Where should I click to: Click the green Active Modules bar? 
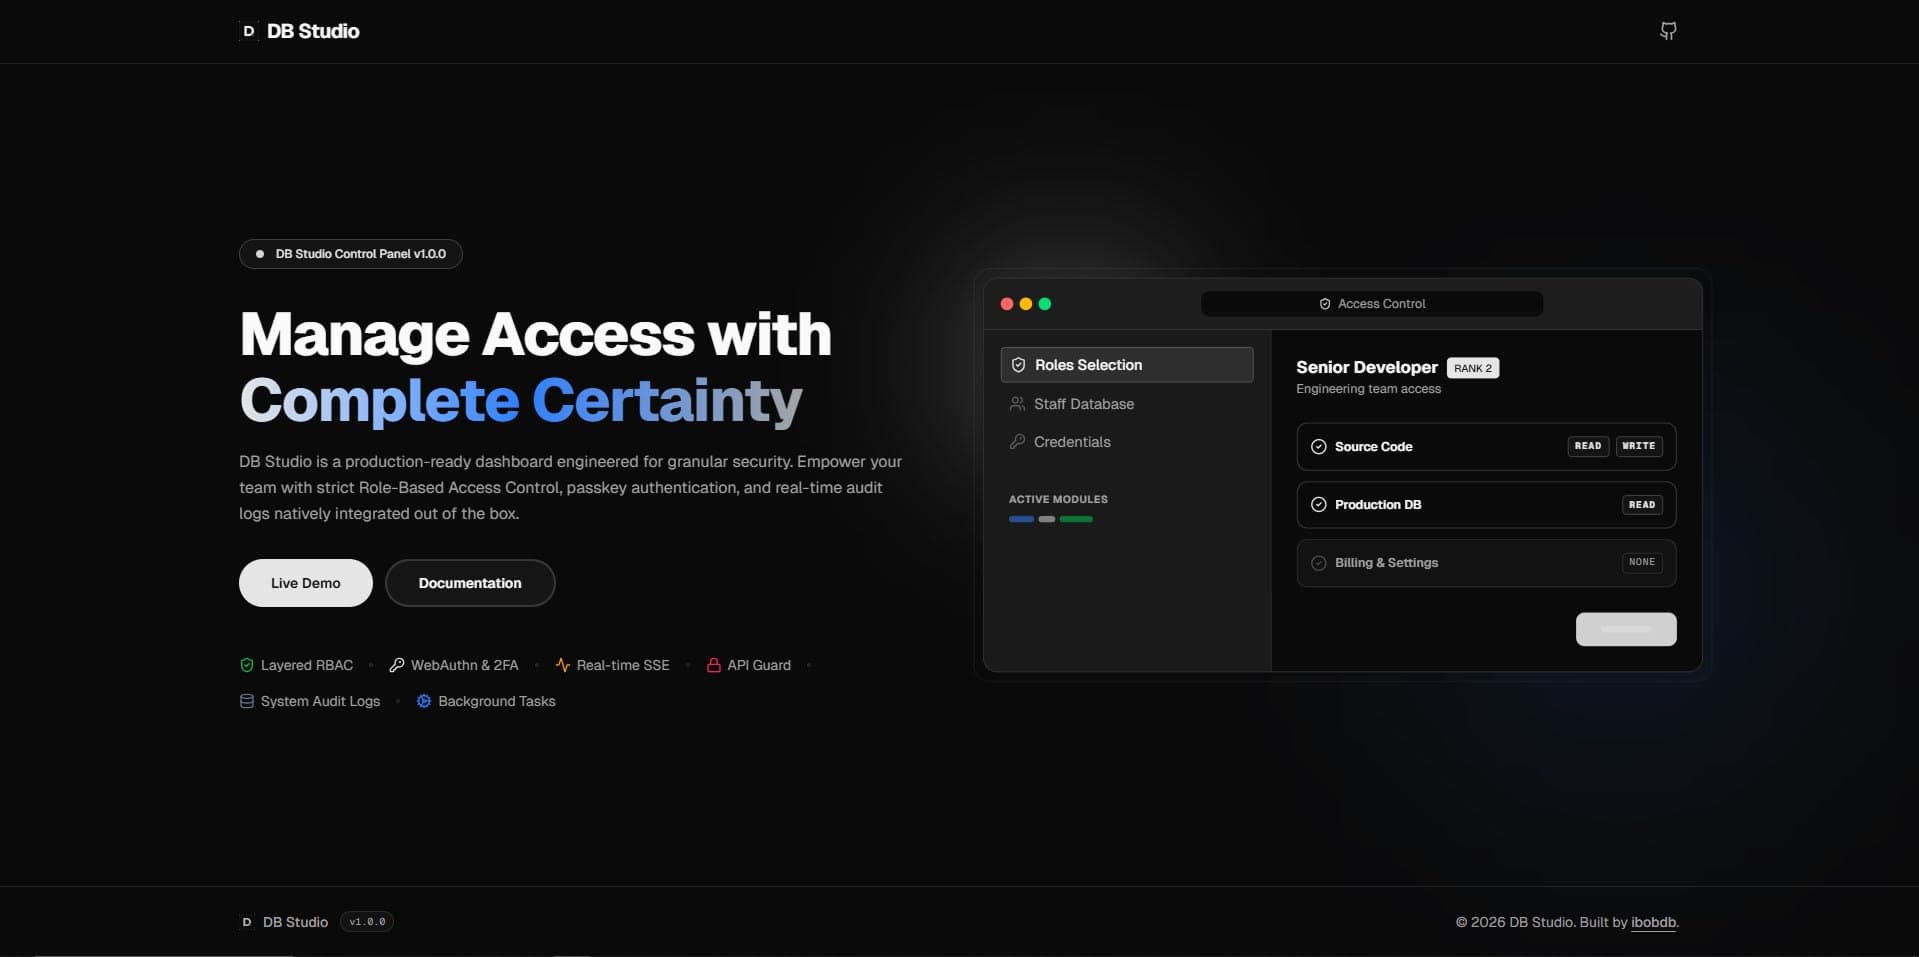(1077, 519)
